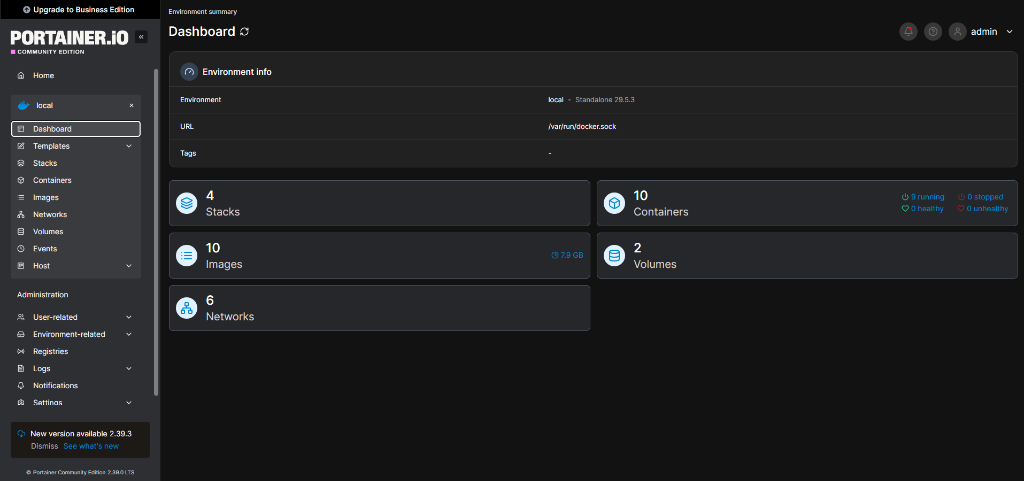Click the Templates edit icon
The image size is (1024, 481).
(21, 146)
